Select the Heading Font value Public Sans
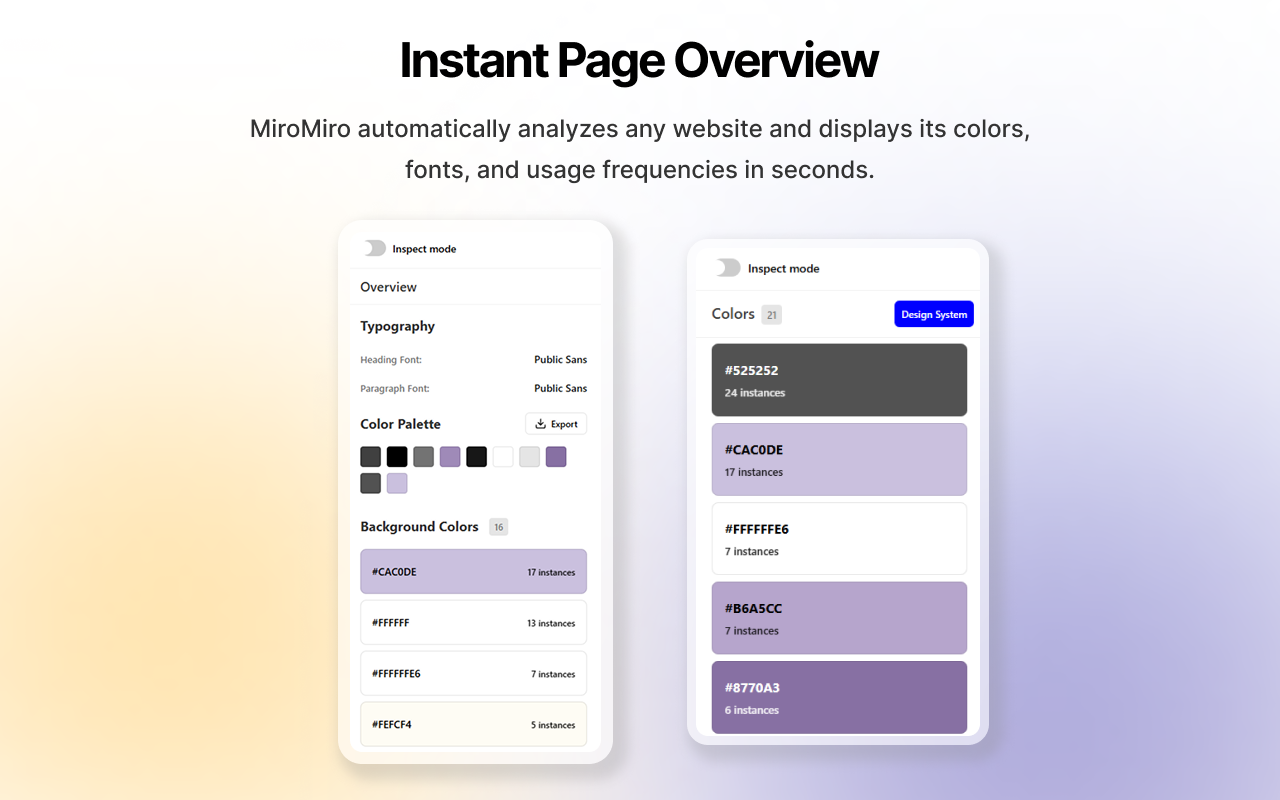 pos(560,359)
